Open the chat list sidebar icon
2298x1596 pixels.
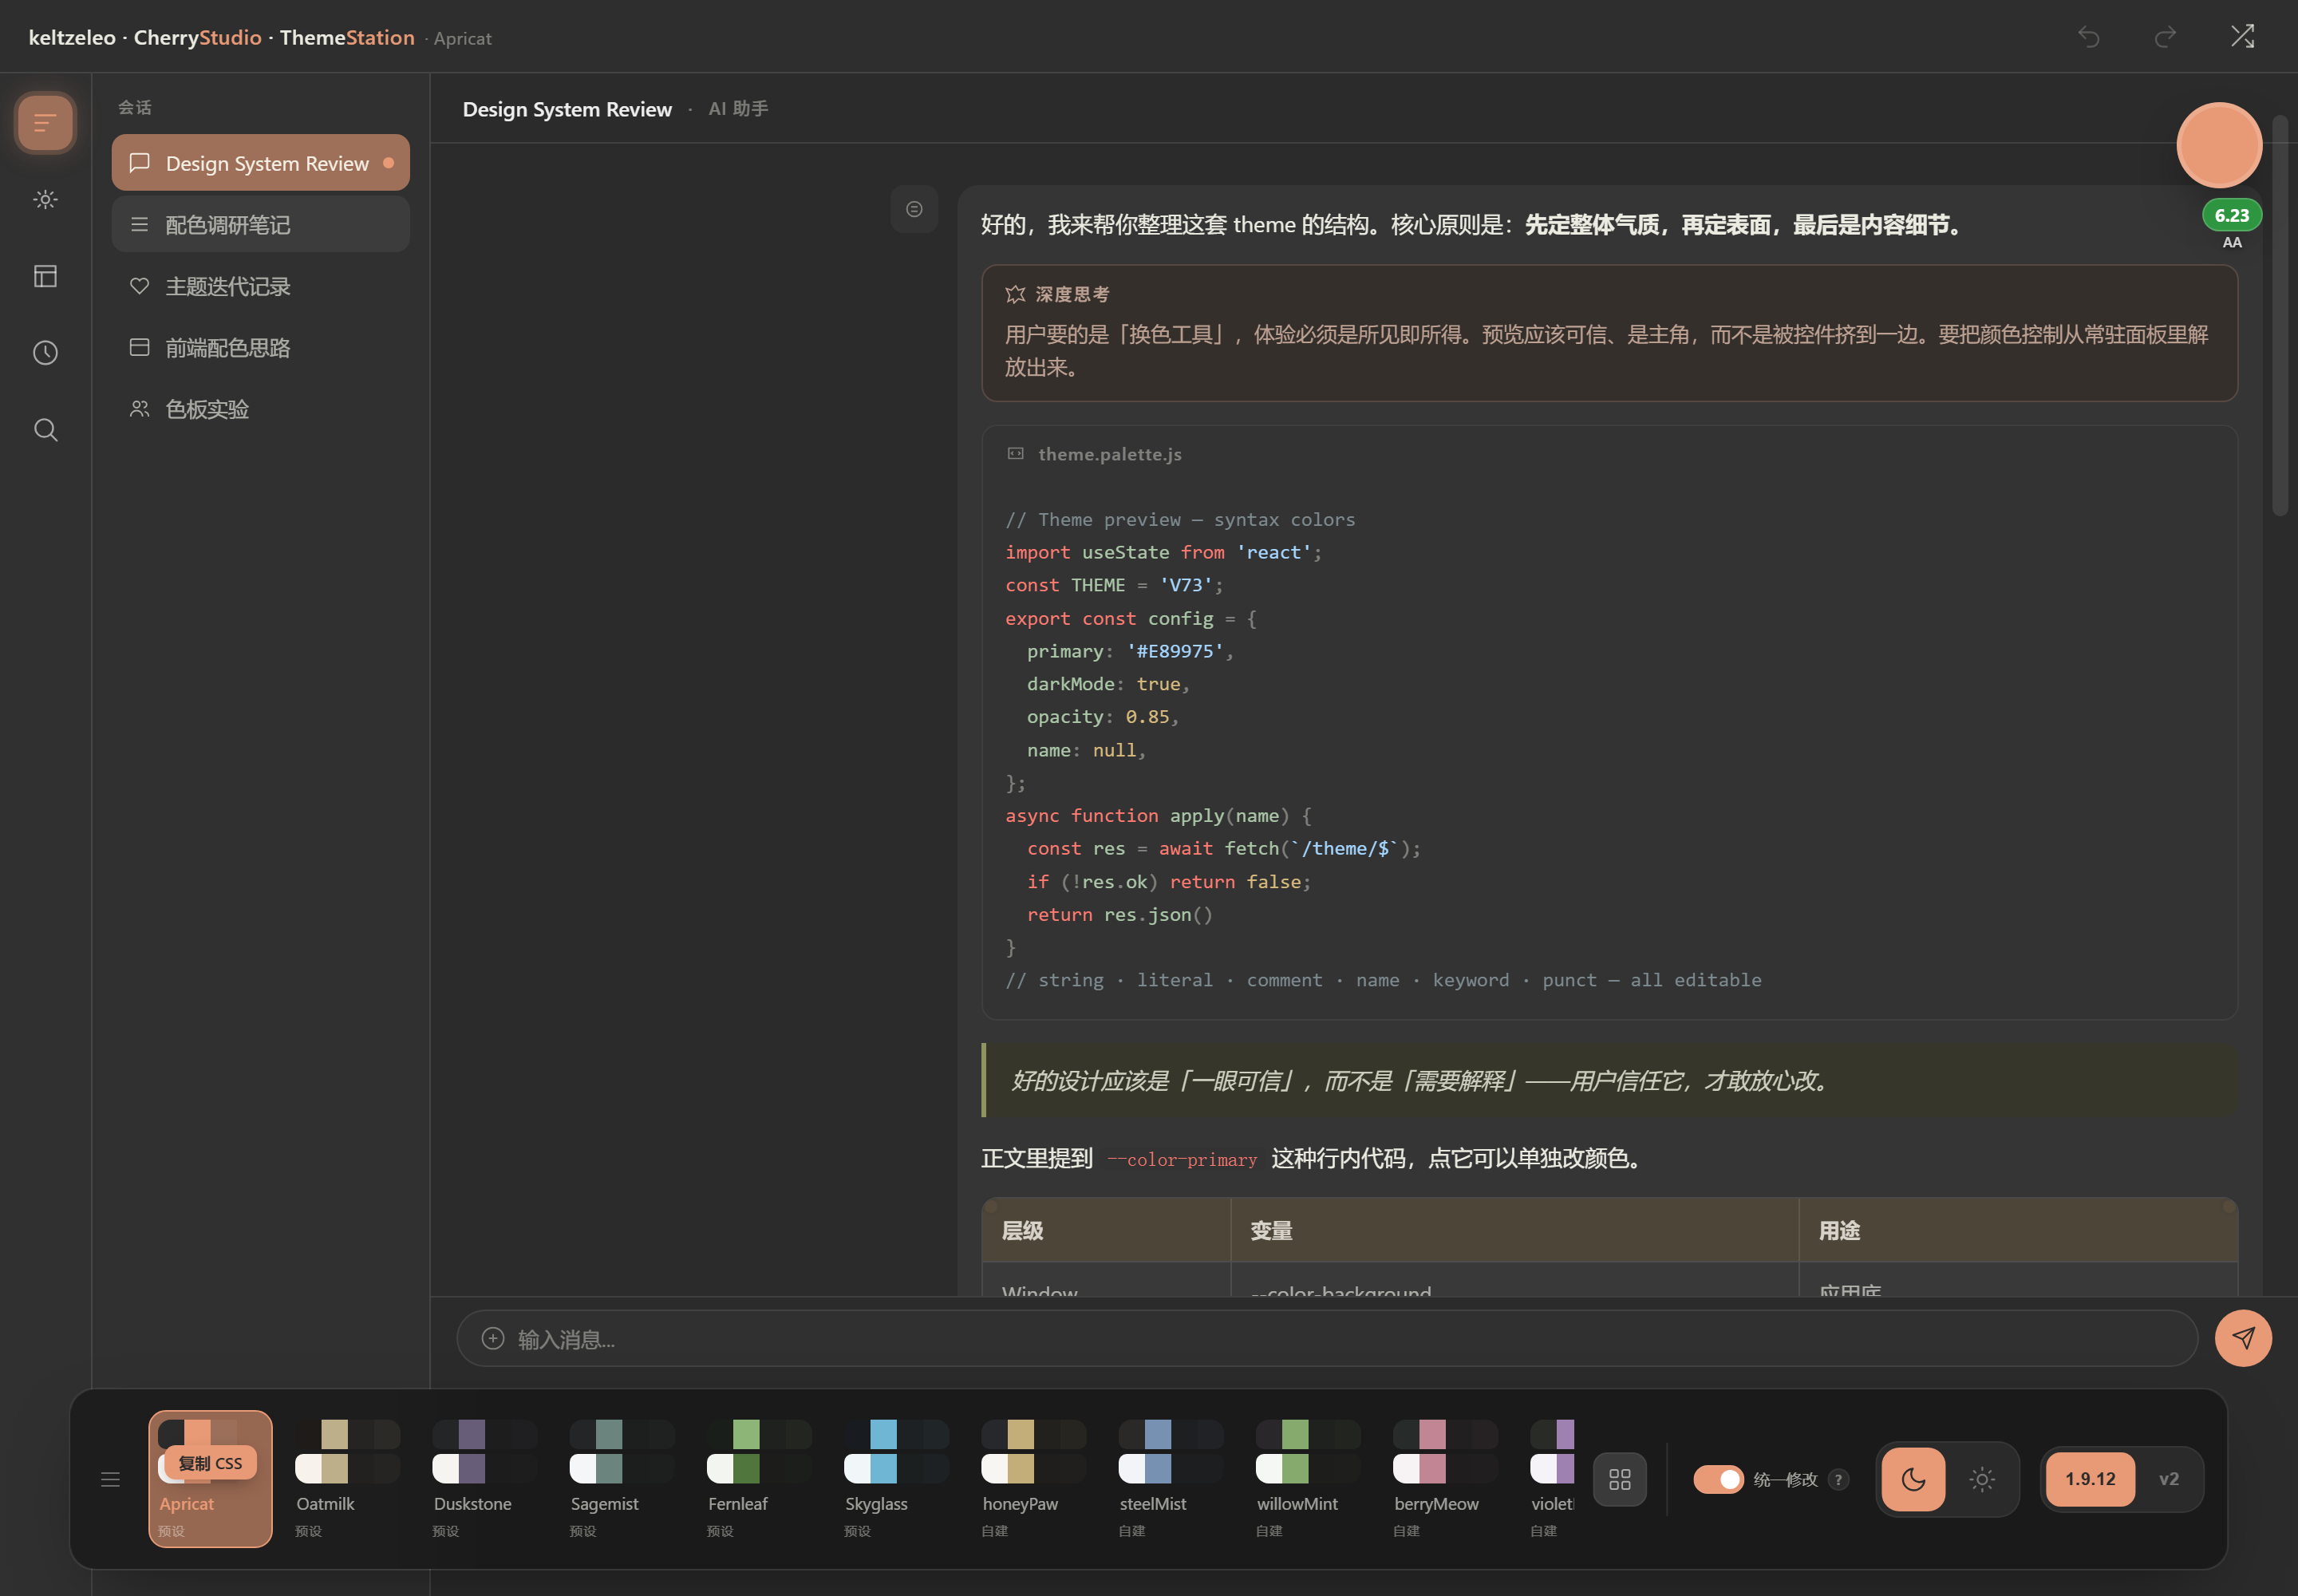tap(45, 123)
